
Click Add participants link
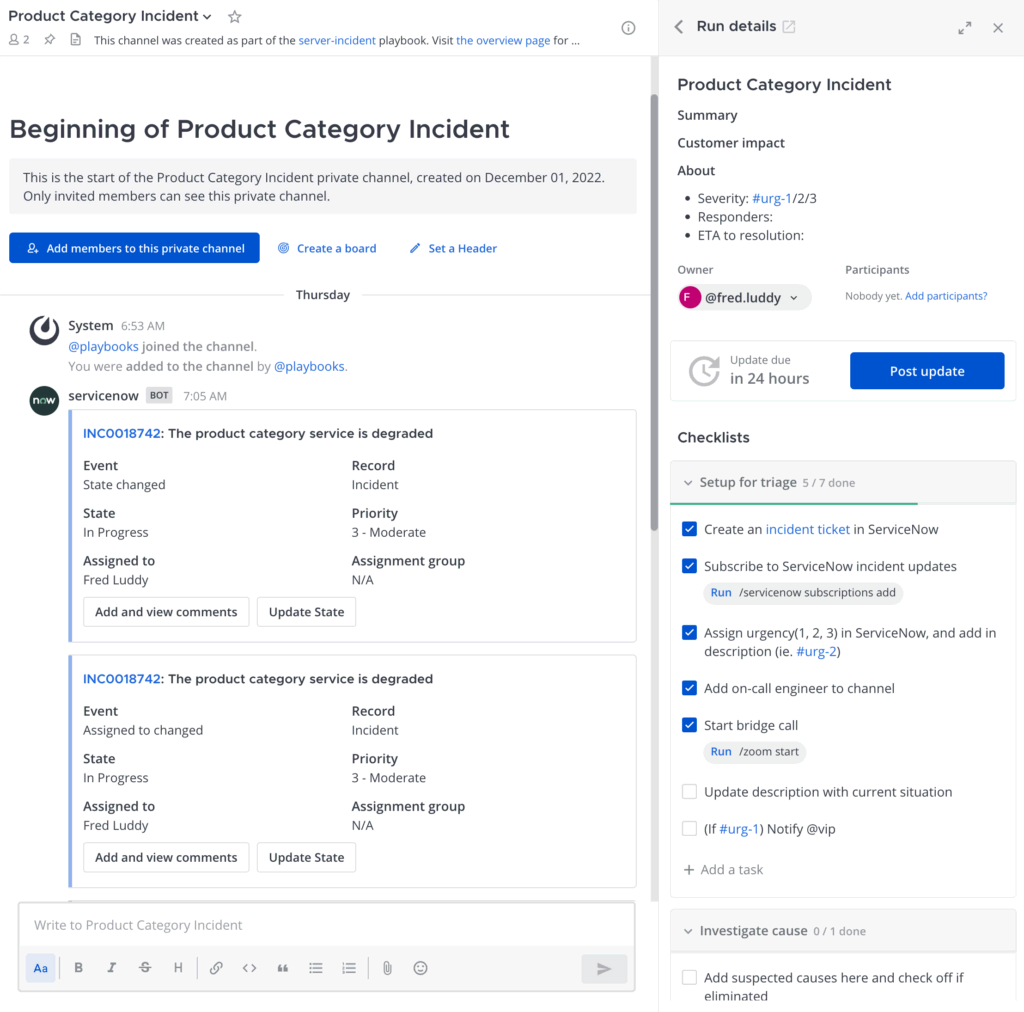(x=946, y=296)
